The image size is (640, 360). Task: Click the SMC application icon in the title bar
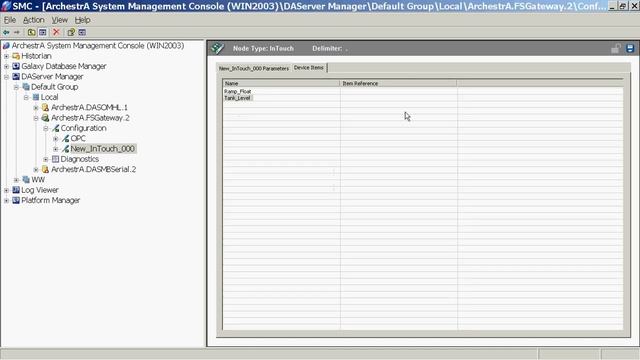click(x=6, y=6)
